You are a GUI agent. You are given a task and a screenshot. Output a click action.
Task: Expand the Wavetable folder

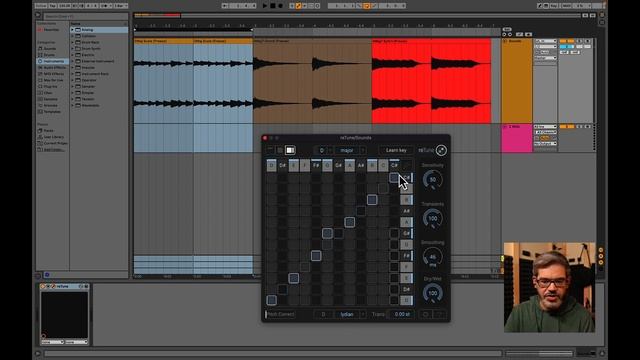tap(73, 105)
